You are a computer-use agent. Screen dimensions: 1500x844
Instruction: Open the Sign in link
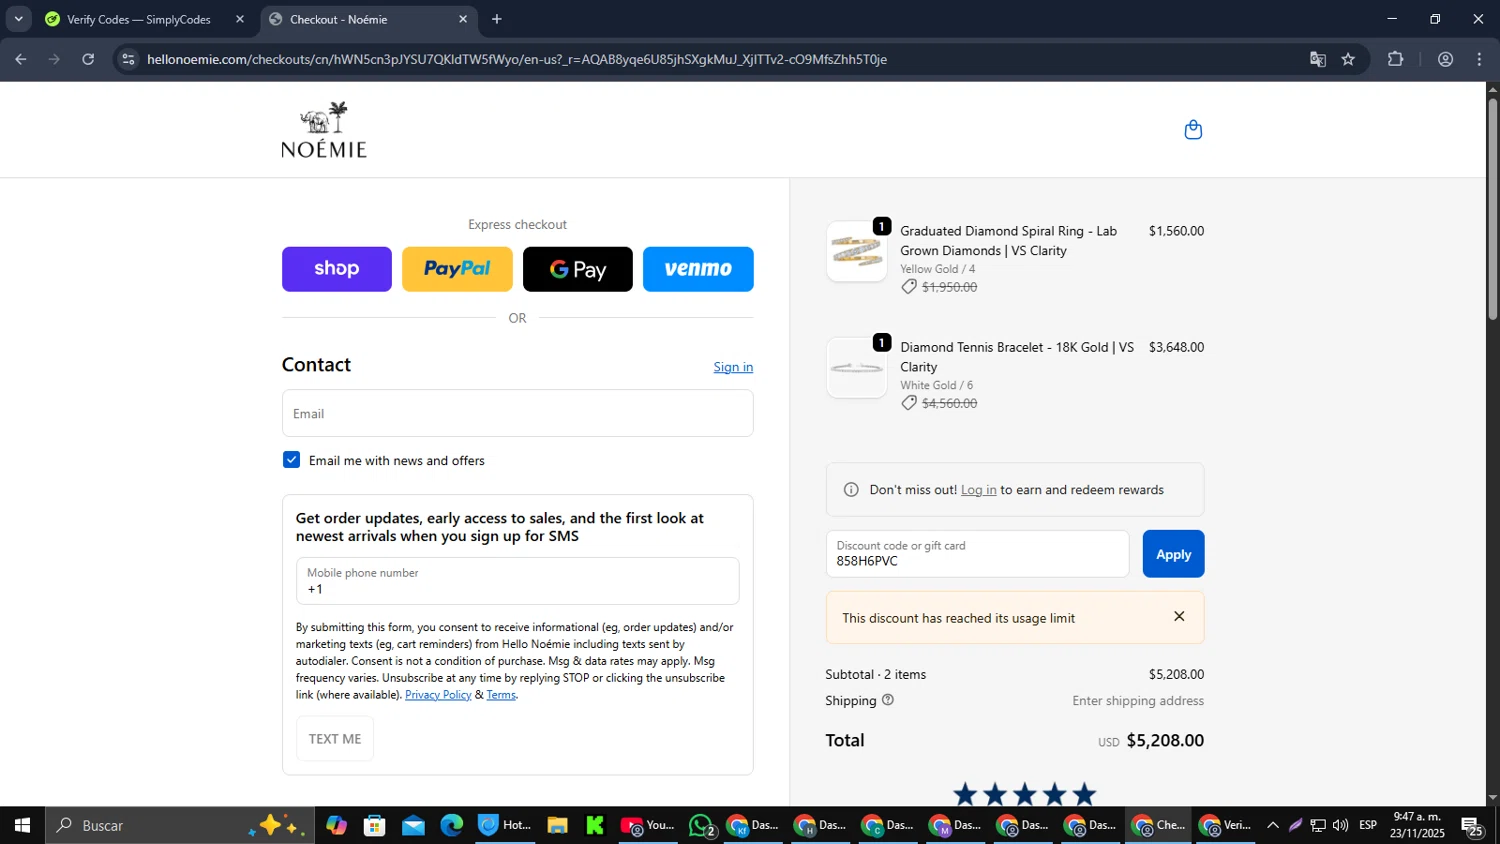tap(733, 367)
